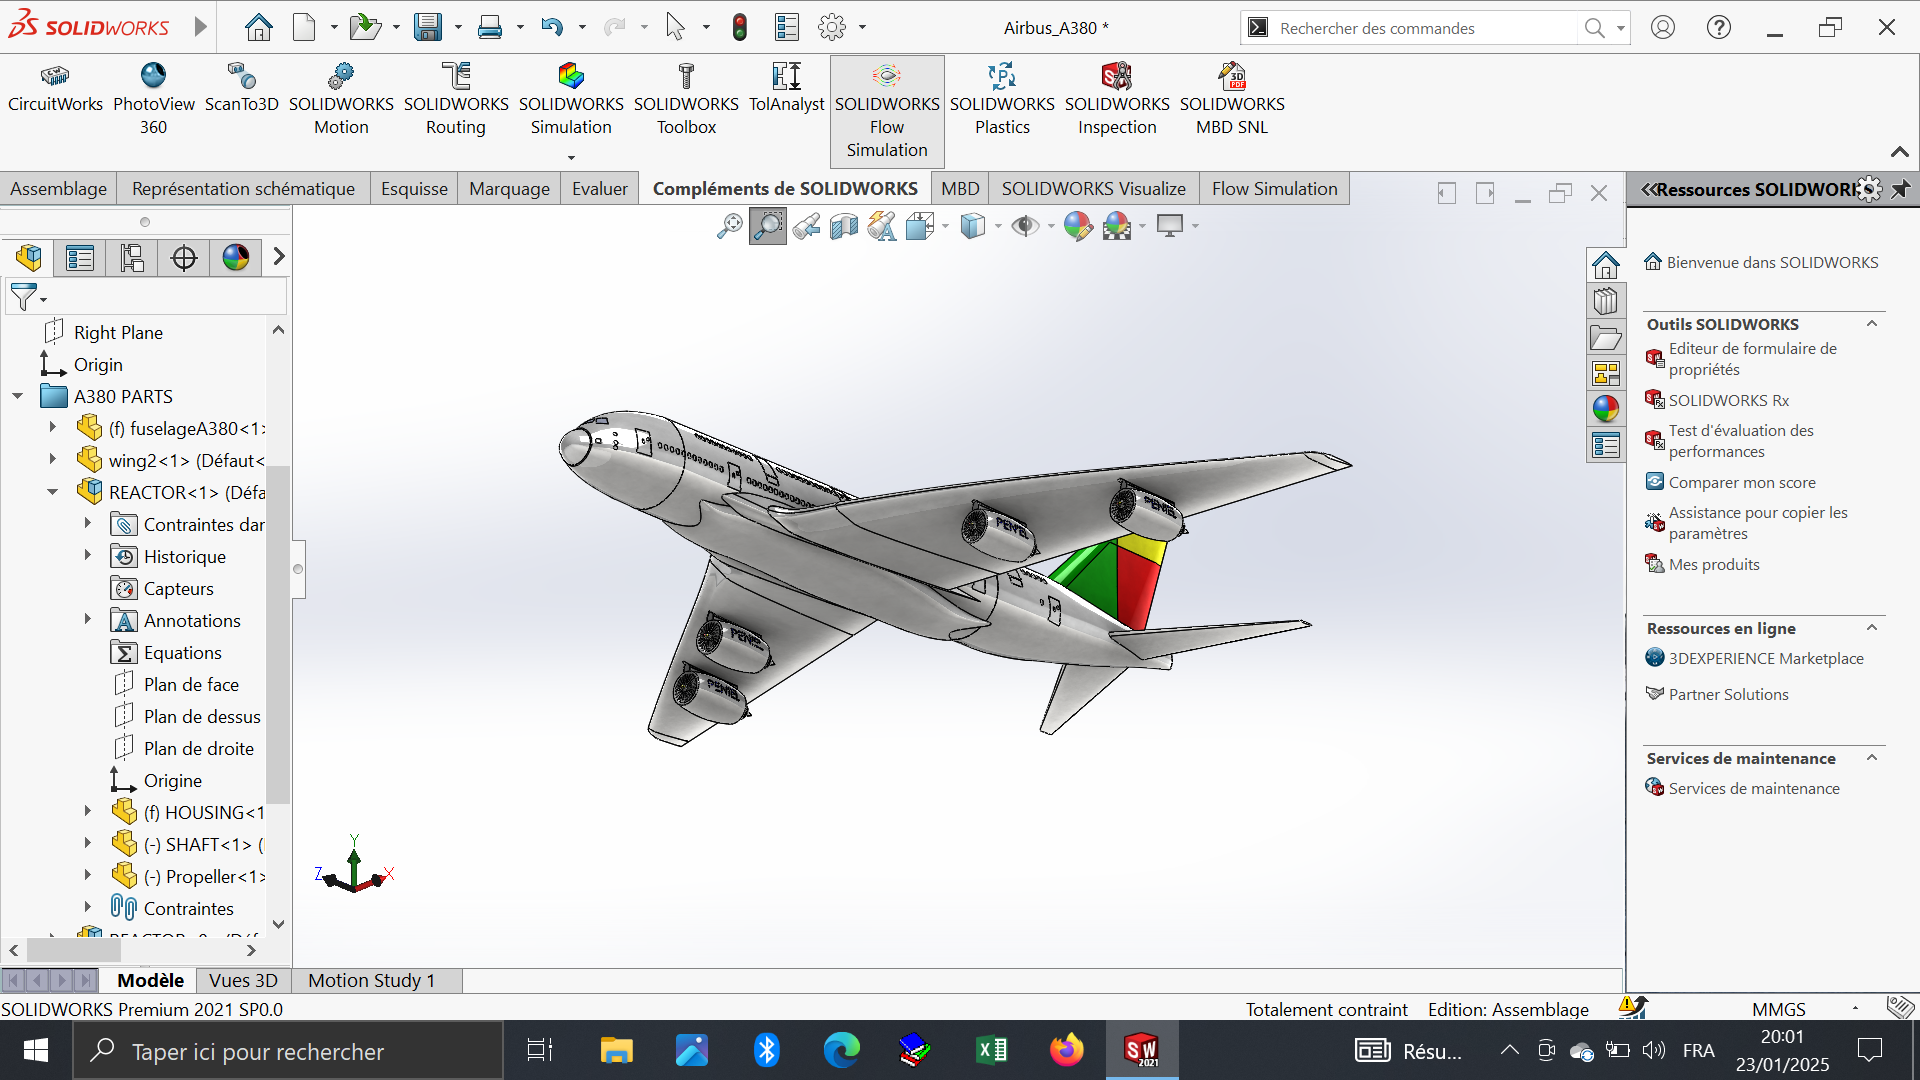Click the SOLIDWORKS Rx link

(x=1728, y=401)
